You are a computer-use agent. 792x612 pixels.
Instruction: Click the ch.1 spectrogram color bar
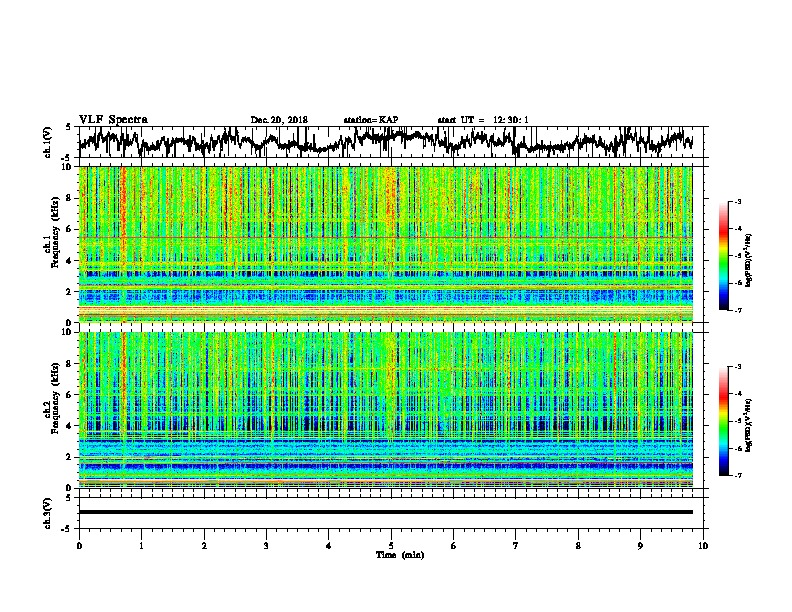tap(723, 256)
